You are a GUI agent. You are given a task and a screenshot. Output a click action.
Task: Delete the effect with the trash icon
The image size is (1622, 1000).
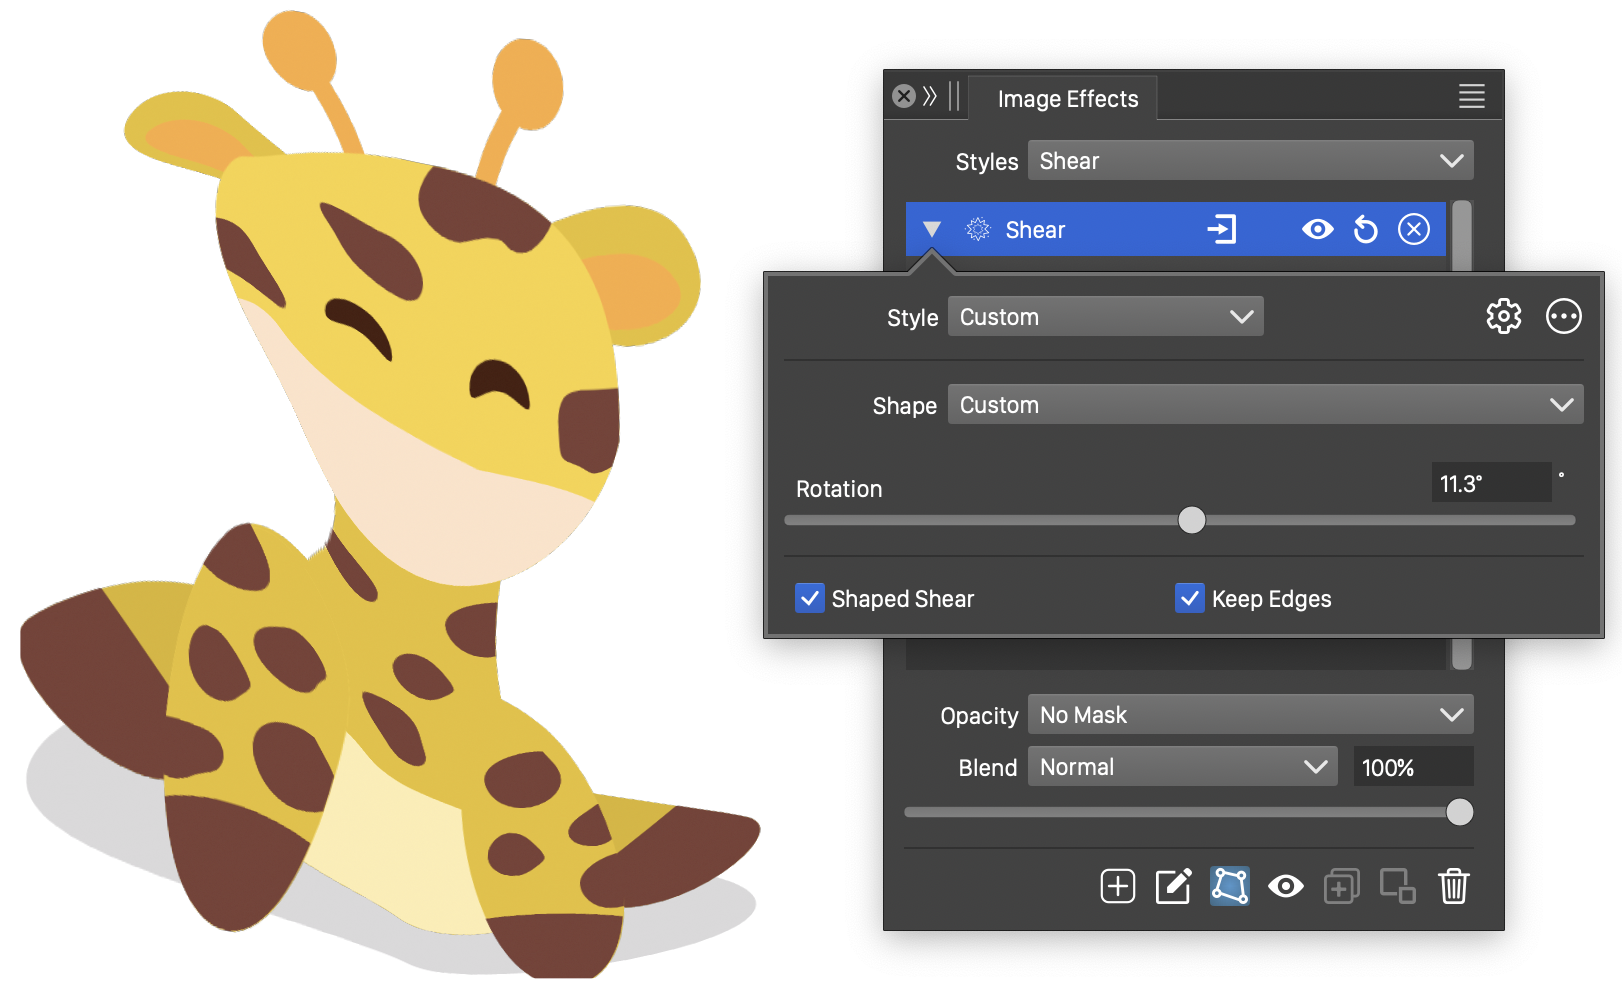[1453, 886]
